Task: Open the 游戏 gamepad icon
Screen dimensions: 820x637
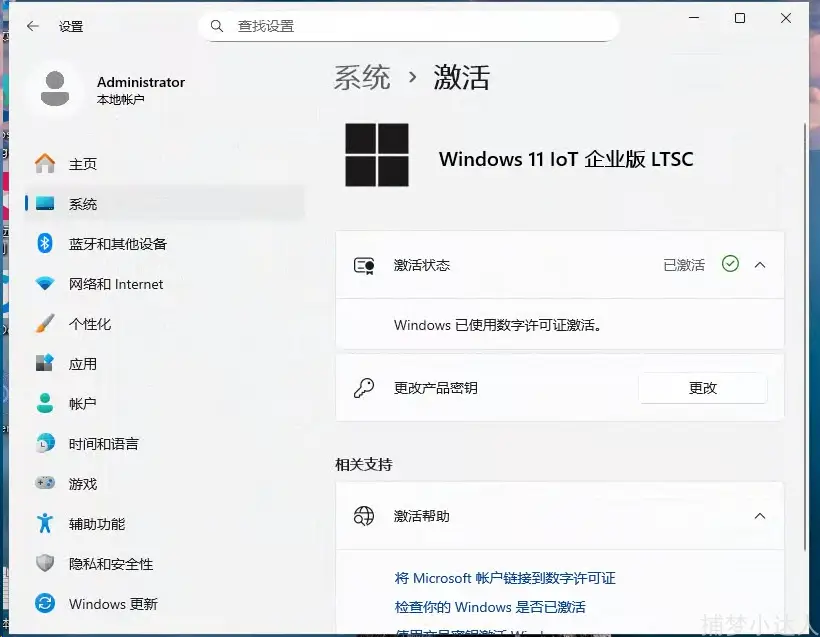Action: [45, 484]
